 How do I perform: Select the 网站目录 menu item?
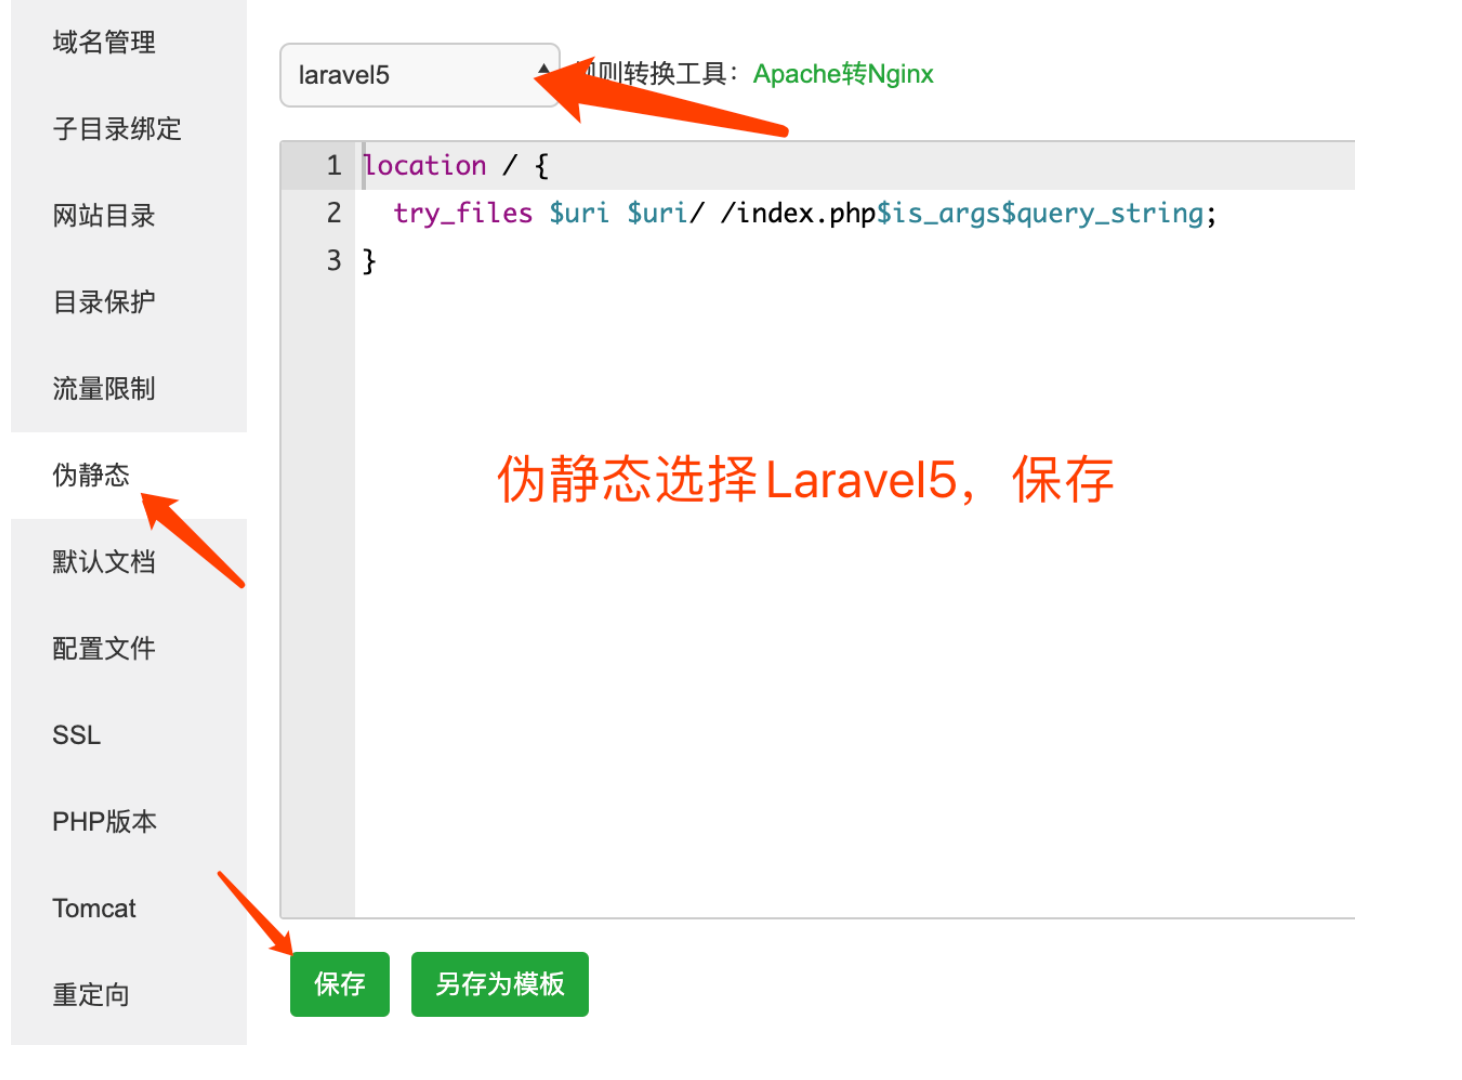pos(104,215)
